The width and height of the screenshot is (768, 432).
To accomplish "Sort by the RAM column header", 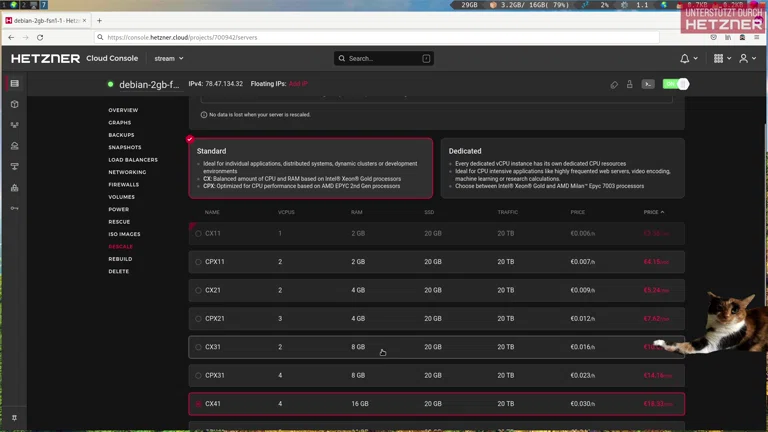I will click(357, 212).
